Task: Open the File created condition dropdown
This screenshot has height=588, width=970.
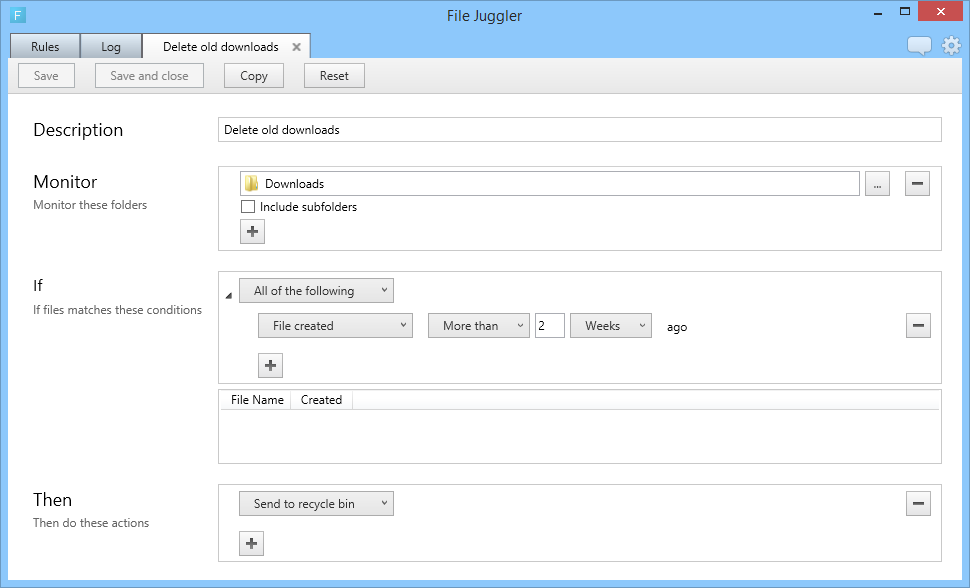Action: coord(335,326)
